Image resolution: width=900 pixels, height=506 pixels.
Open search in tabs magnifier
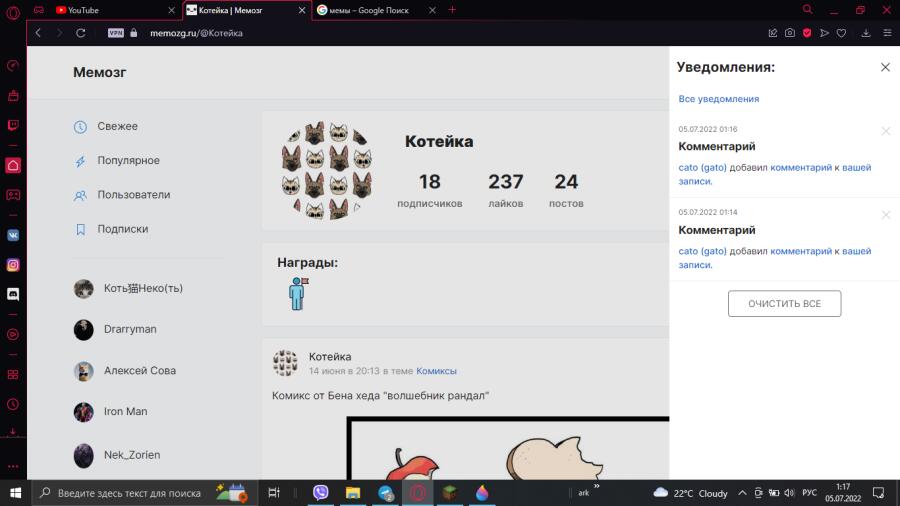coord(808,10)
